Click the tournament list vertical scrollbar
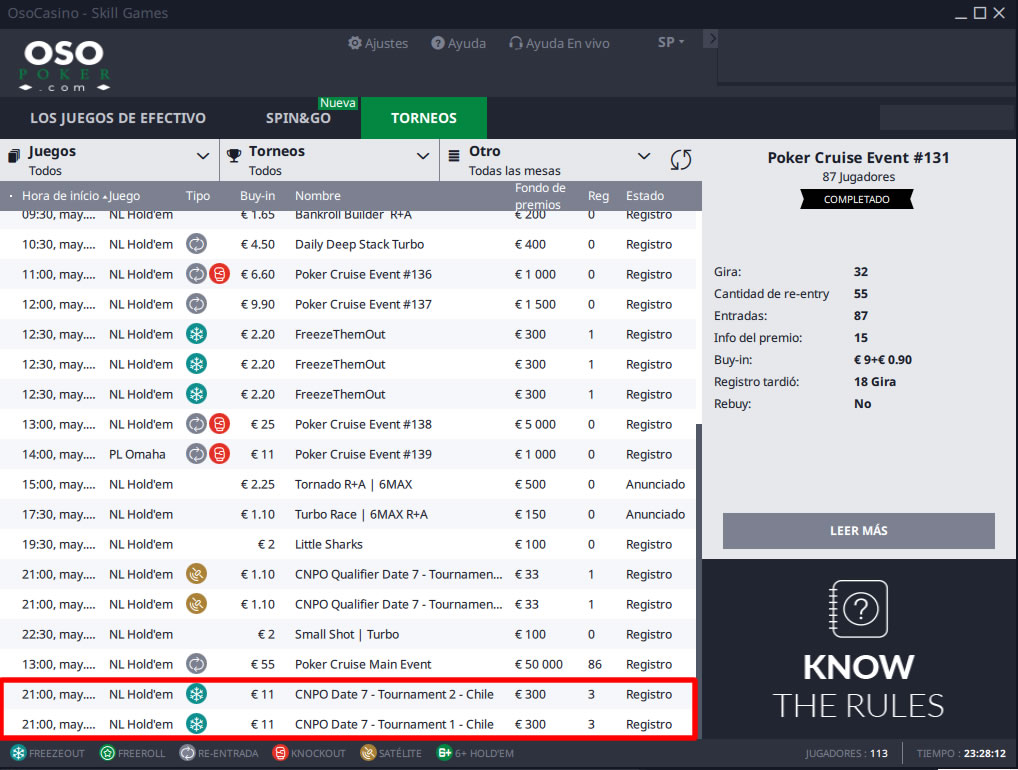 (x=699, y=580)
